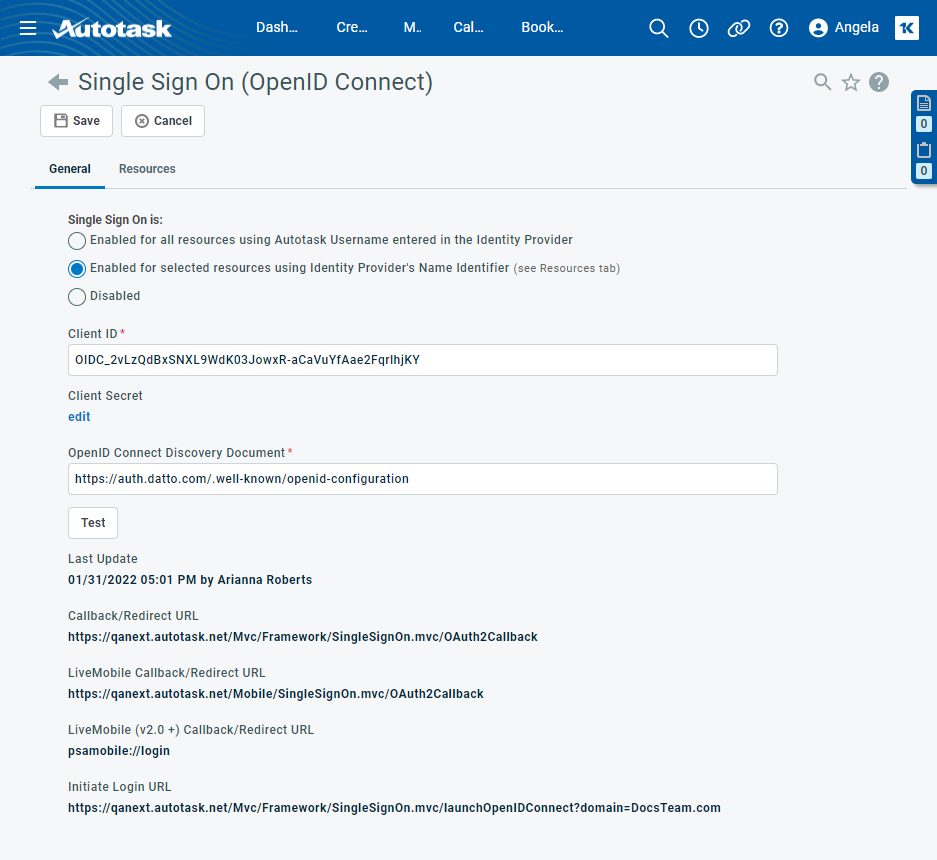Open the clipboard icon in right sidebar
Image resolution: width=937 pixels, height=860 pixels.
tap(924, 150)
